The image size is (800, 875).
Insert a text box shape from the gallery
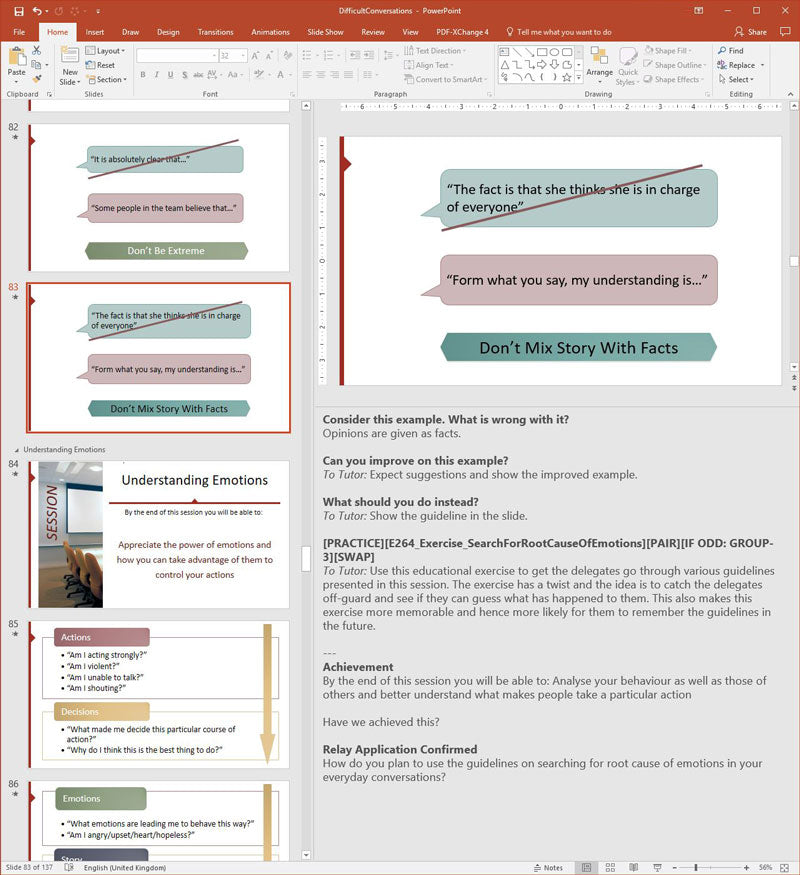coord(504,52)
